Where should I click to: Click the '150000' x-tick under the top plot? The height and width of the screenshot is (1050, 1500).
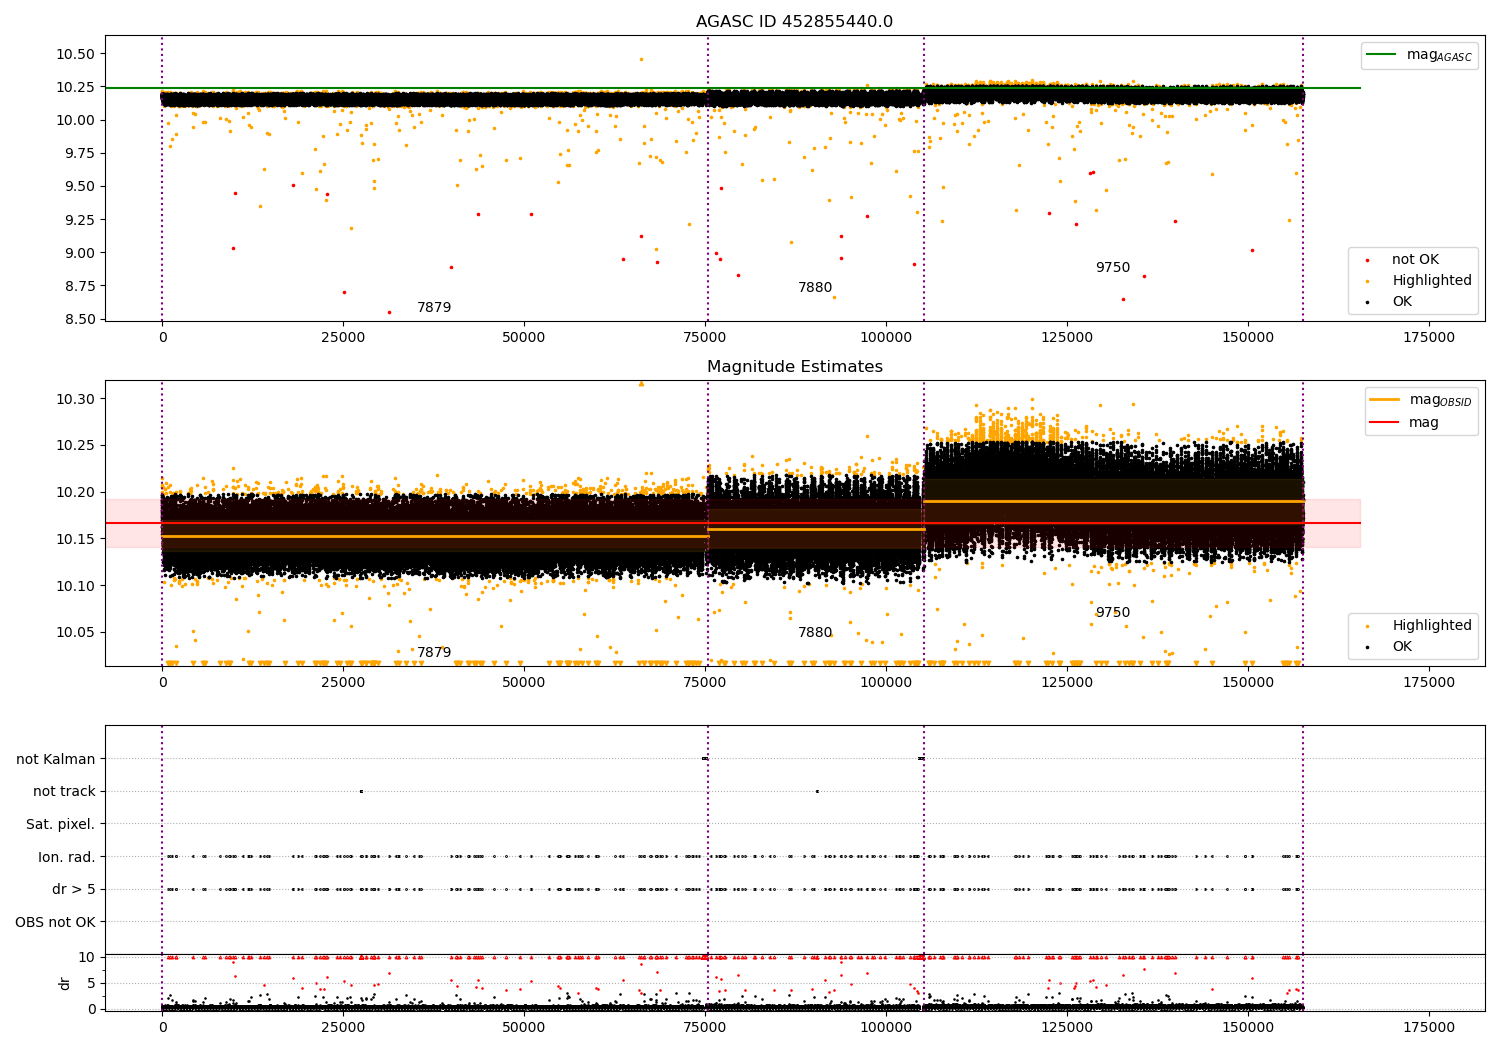[x=1248, y=338]
